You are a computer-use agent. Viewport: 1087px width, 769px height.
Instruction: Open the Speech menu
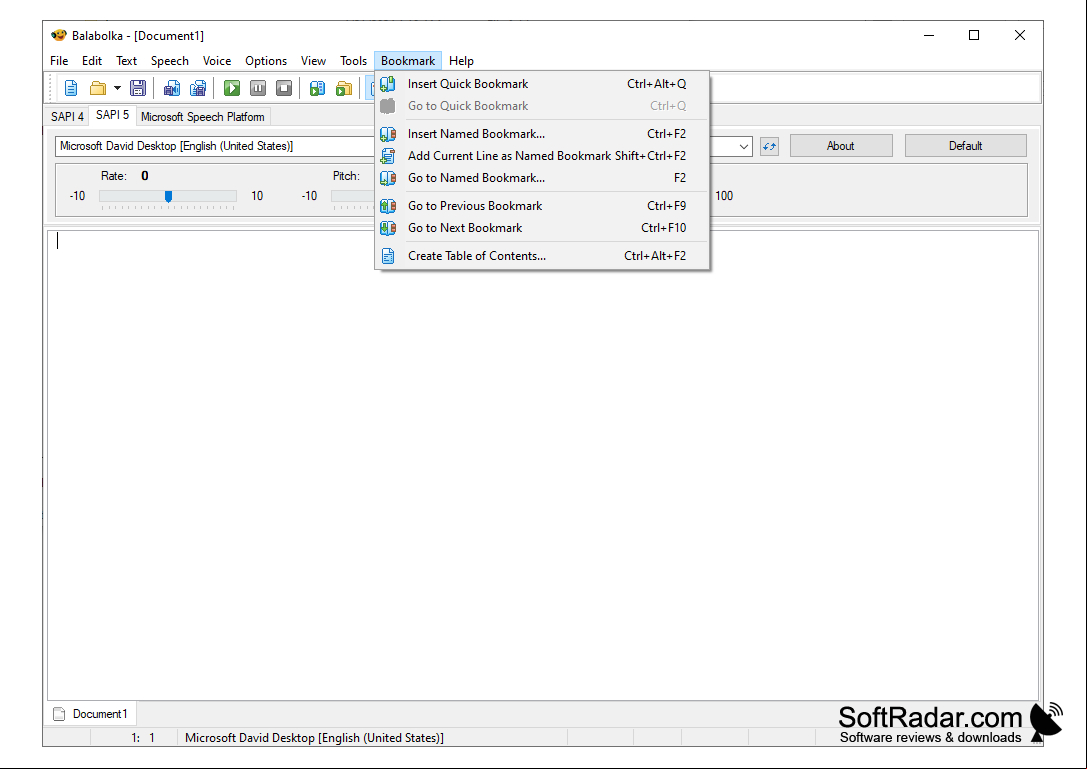pyautogui.click(x=170, y=61)
